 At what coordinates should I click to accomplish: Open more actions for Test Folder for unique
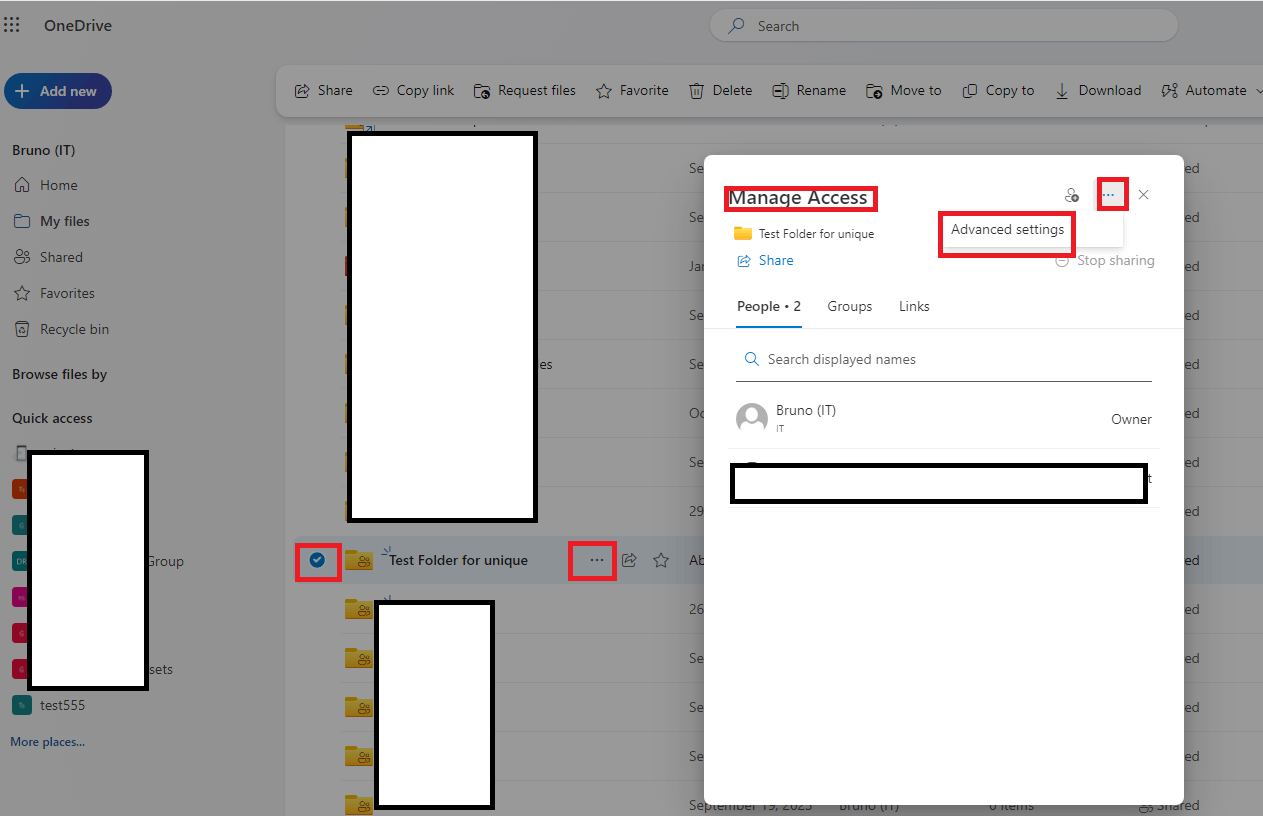click(597, 560)
